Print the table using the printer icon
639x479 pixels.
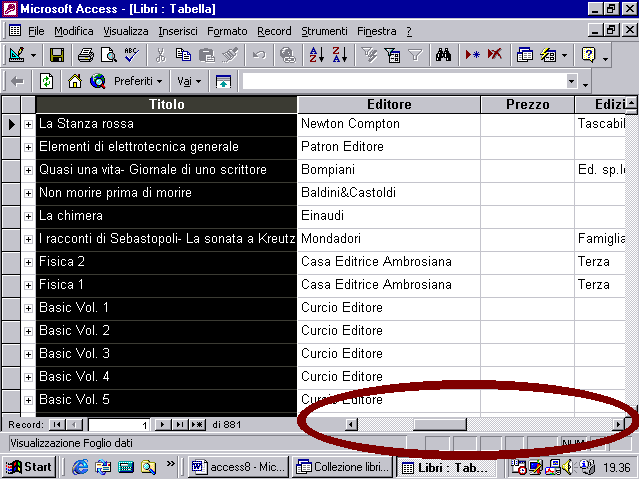pyautogui.click(x=86, y=55)
